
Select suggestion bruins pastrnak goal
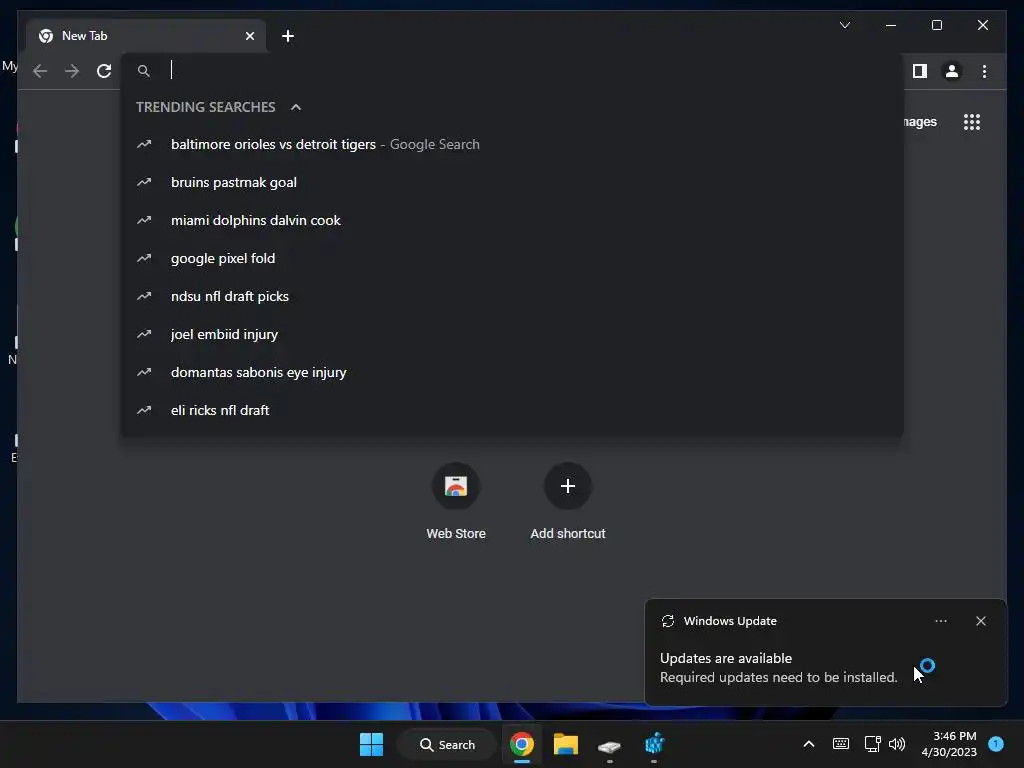click(512, 182)
